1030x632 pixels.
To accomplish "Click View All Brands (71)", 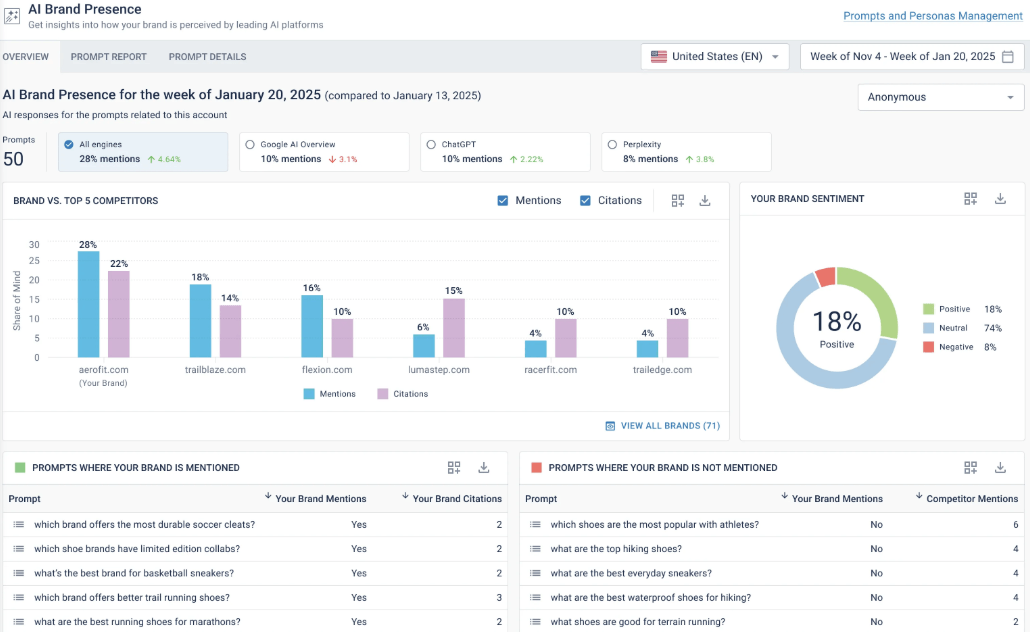I will pos(670,426).
